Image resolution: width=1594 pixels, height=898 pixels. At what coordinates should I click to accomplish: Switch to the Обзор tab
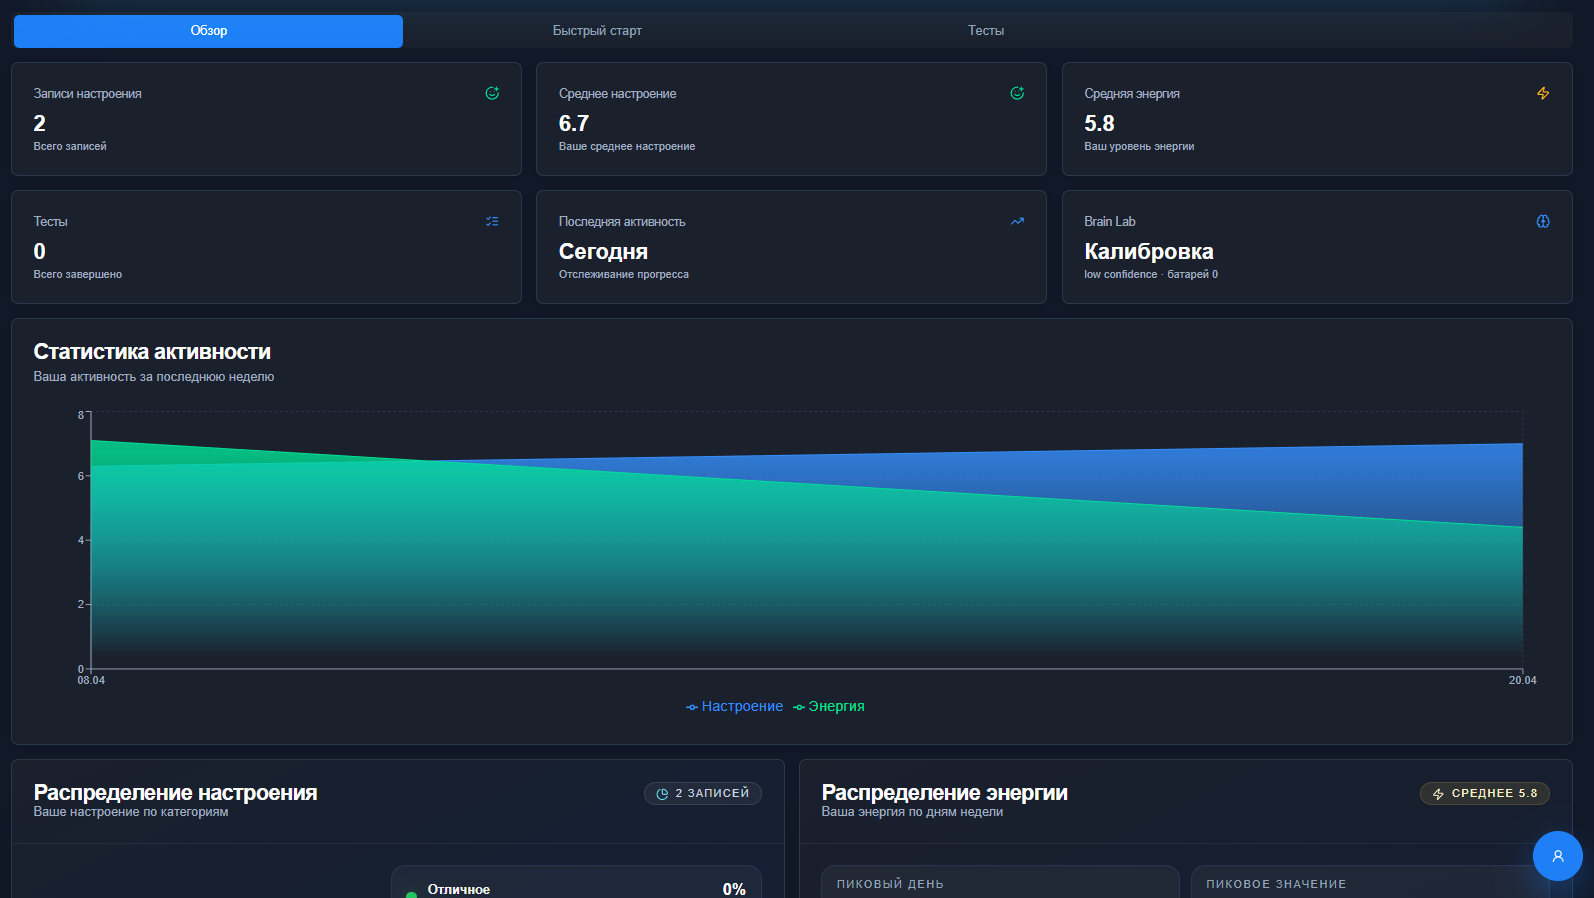pyautogui.click(x=208, y=31)
